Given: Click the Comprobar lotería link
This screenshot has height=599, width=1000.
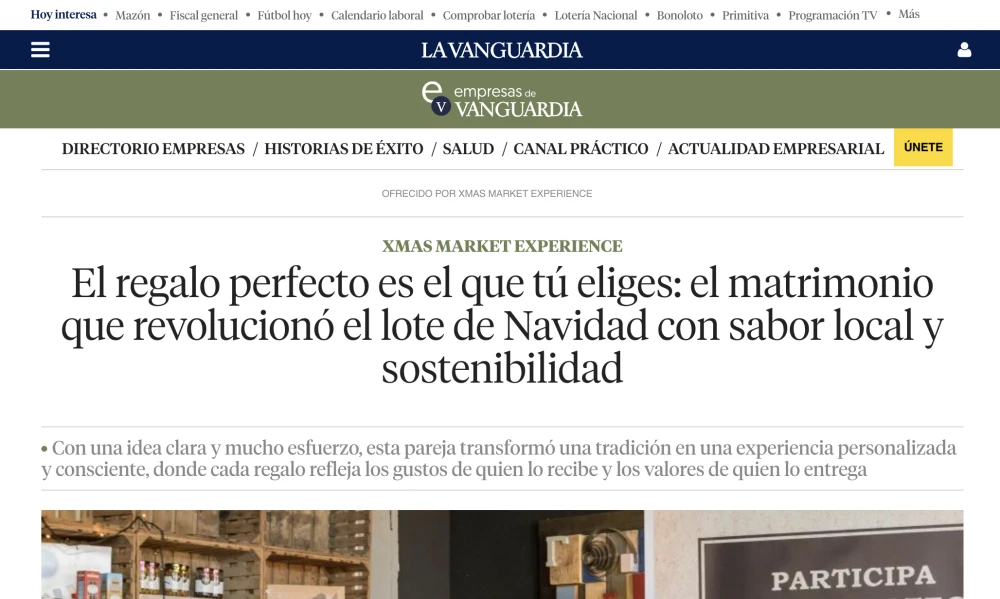Looking at the screenshot, I should pos(489,15).
